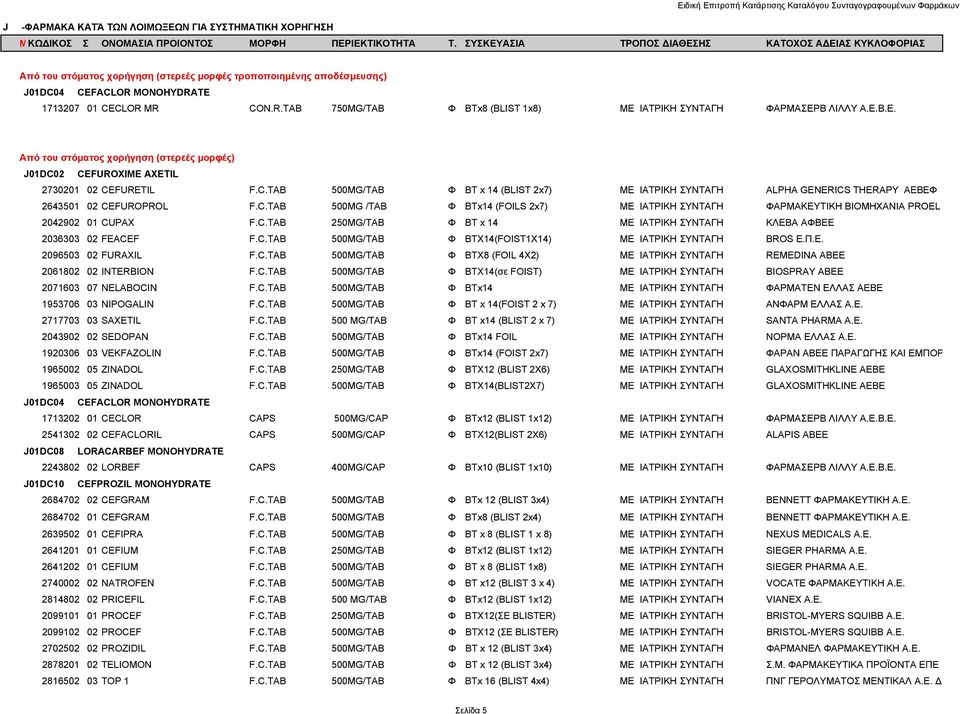Click the 500MG/CAP value for CECLOR
960x714 pixels.
(361, 418)
